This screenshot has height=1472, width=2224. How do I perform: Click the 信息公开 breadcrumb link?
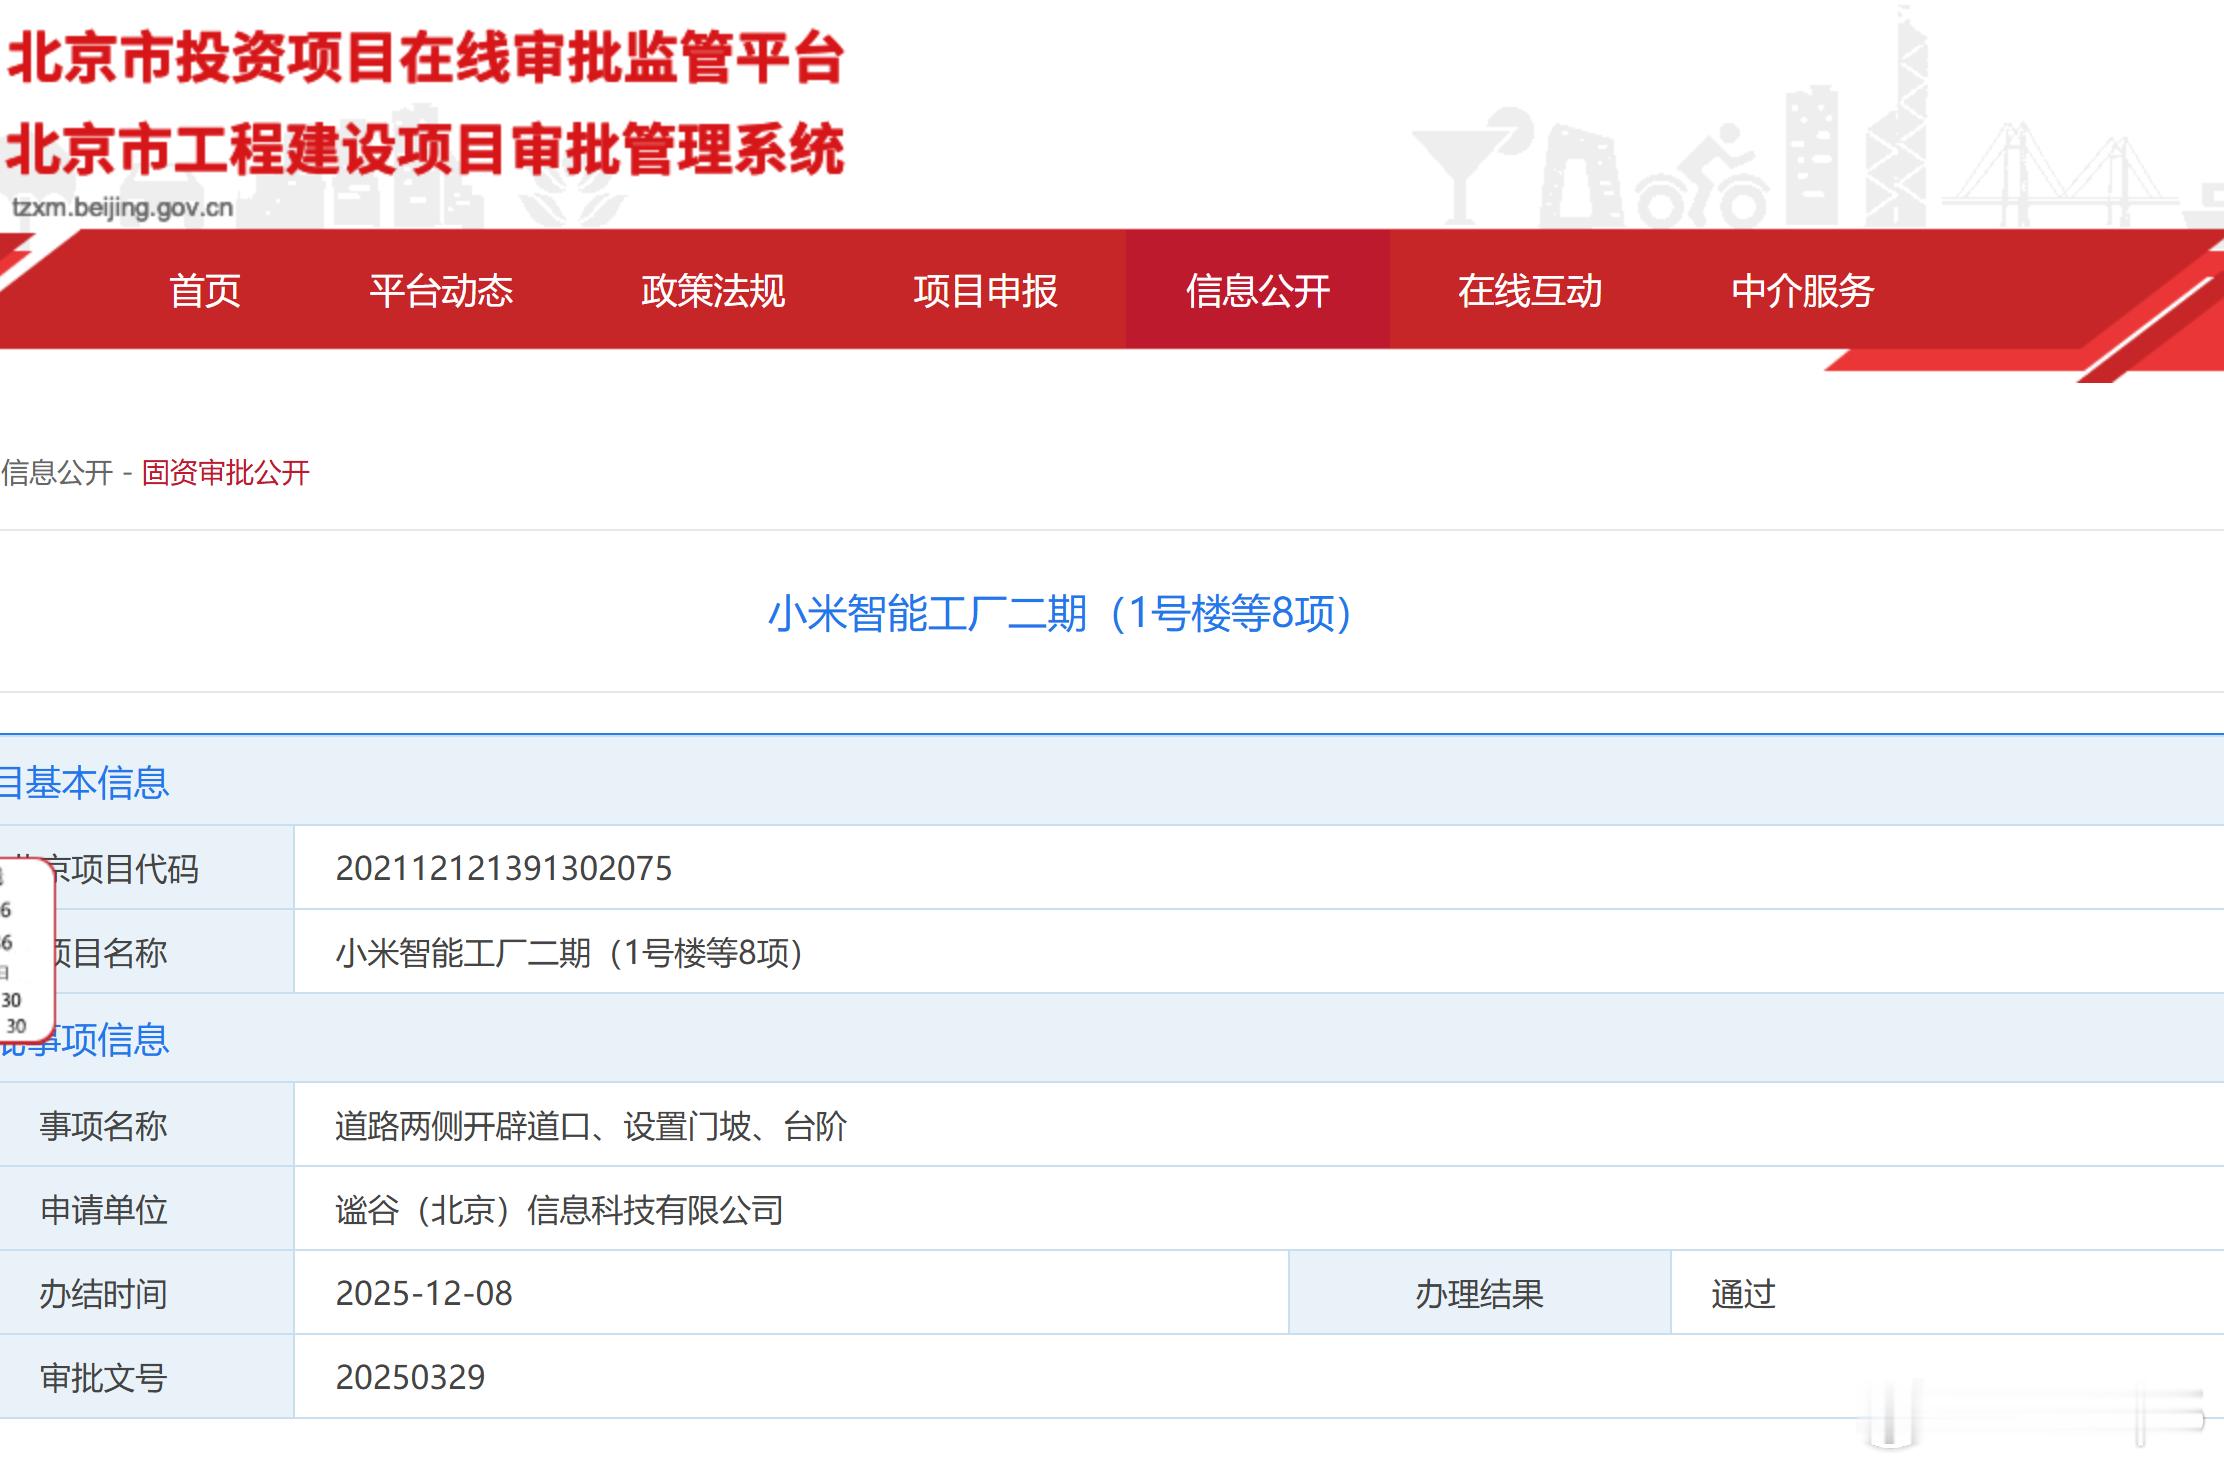pos(57,473)
